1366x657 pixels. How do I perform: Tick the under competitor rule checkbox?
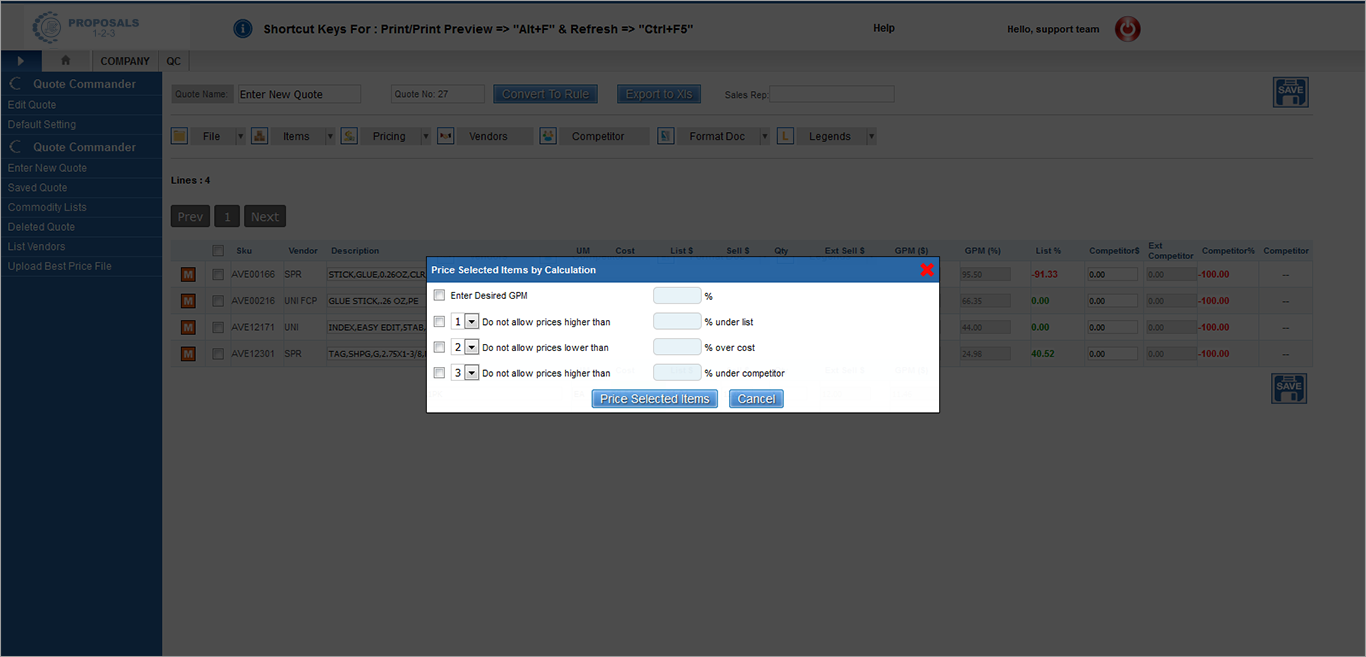point(439,373)
